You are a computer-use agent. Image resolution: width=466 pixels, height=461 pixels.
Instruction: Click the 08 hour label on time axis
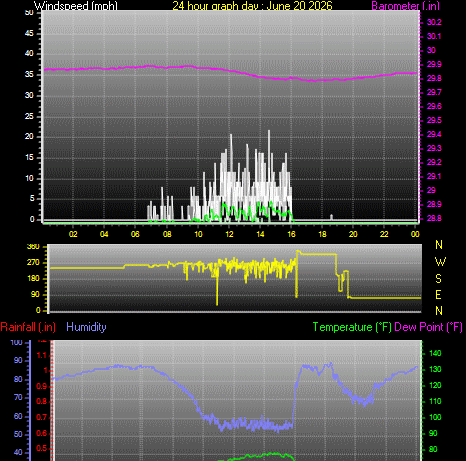pyautogui.click(x=167, y=234)
